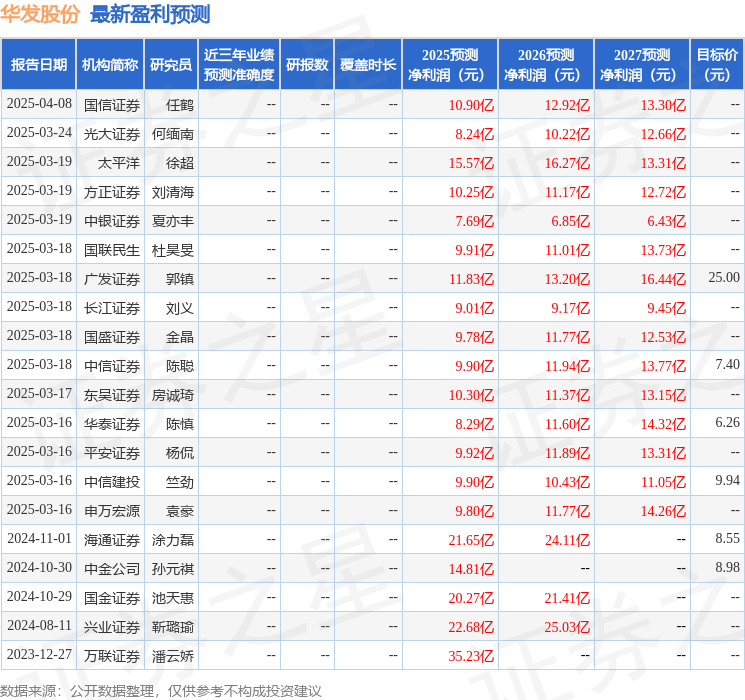Click the 7.69亿 forecast value
745x700 pixels.
pos(475,221)
